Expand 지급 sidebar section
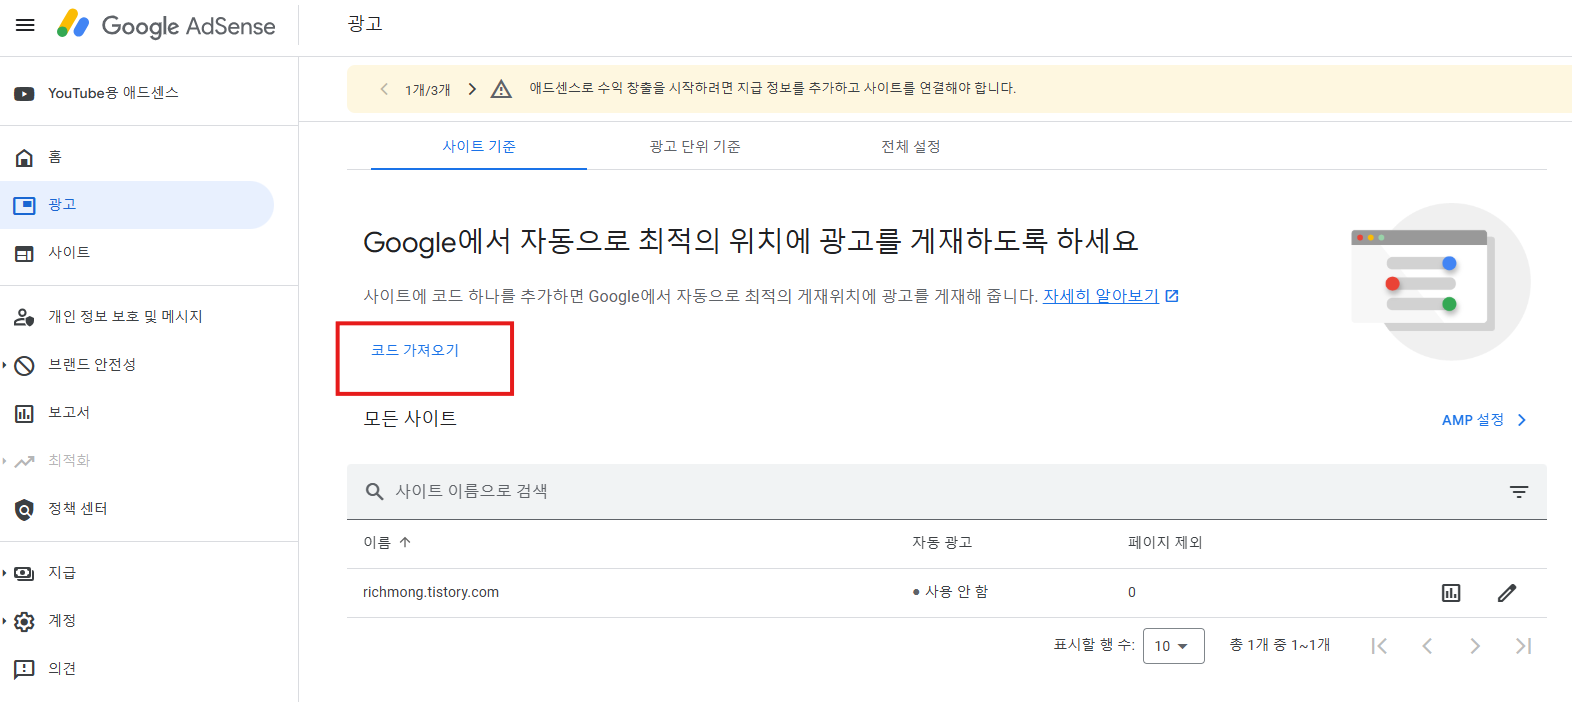Viewport: 1572px width, 702px height. [x=62, y=573]
